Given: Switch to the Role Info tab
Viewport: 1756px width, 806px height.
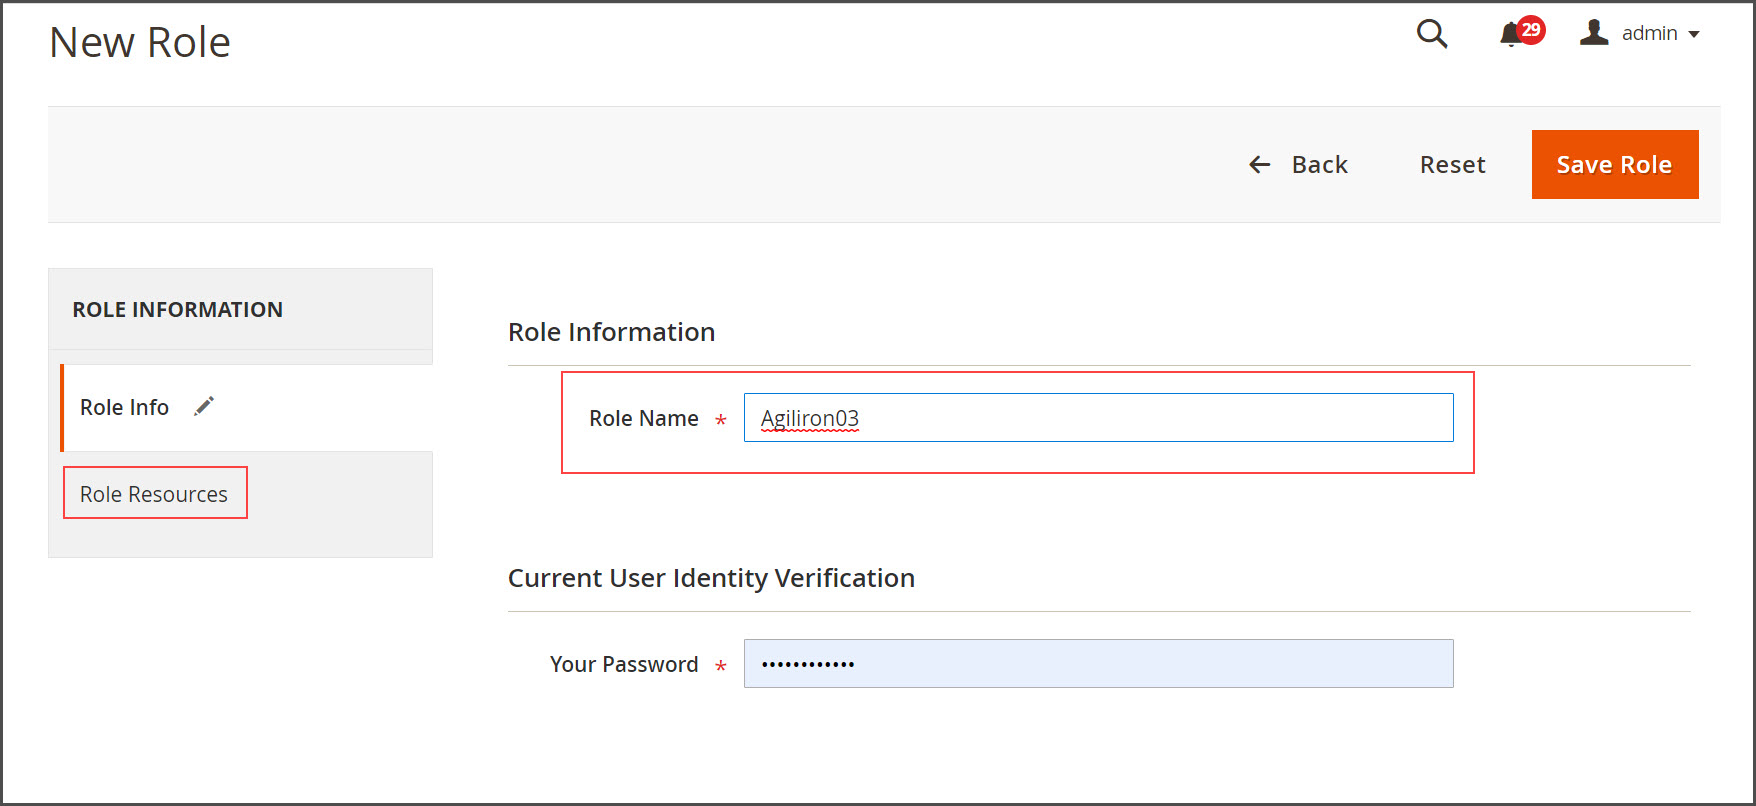Looking at the screenshot, I should click(246, 408).
